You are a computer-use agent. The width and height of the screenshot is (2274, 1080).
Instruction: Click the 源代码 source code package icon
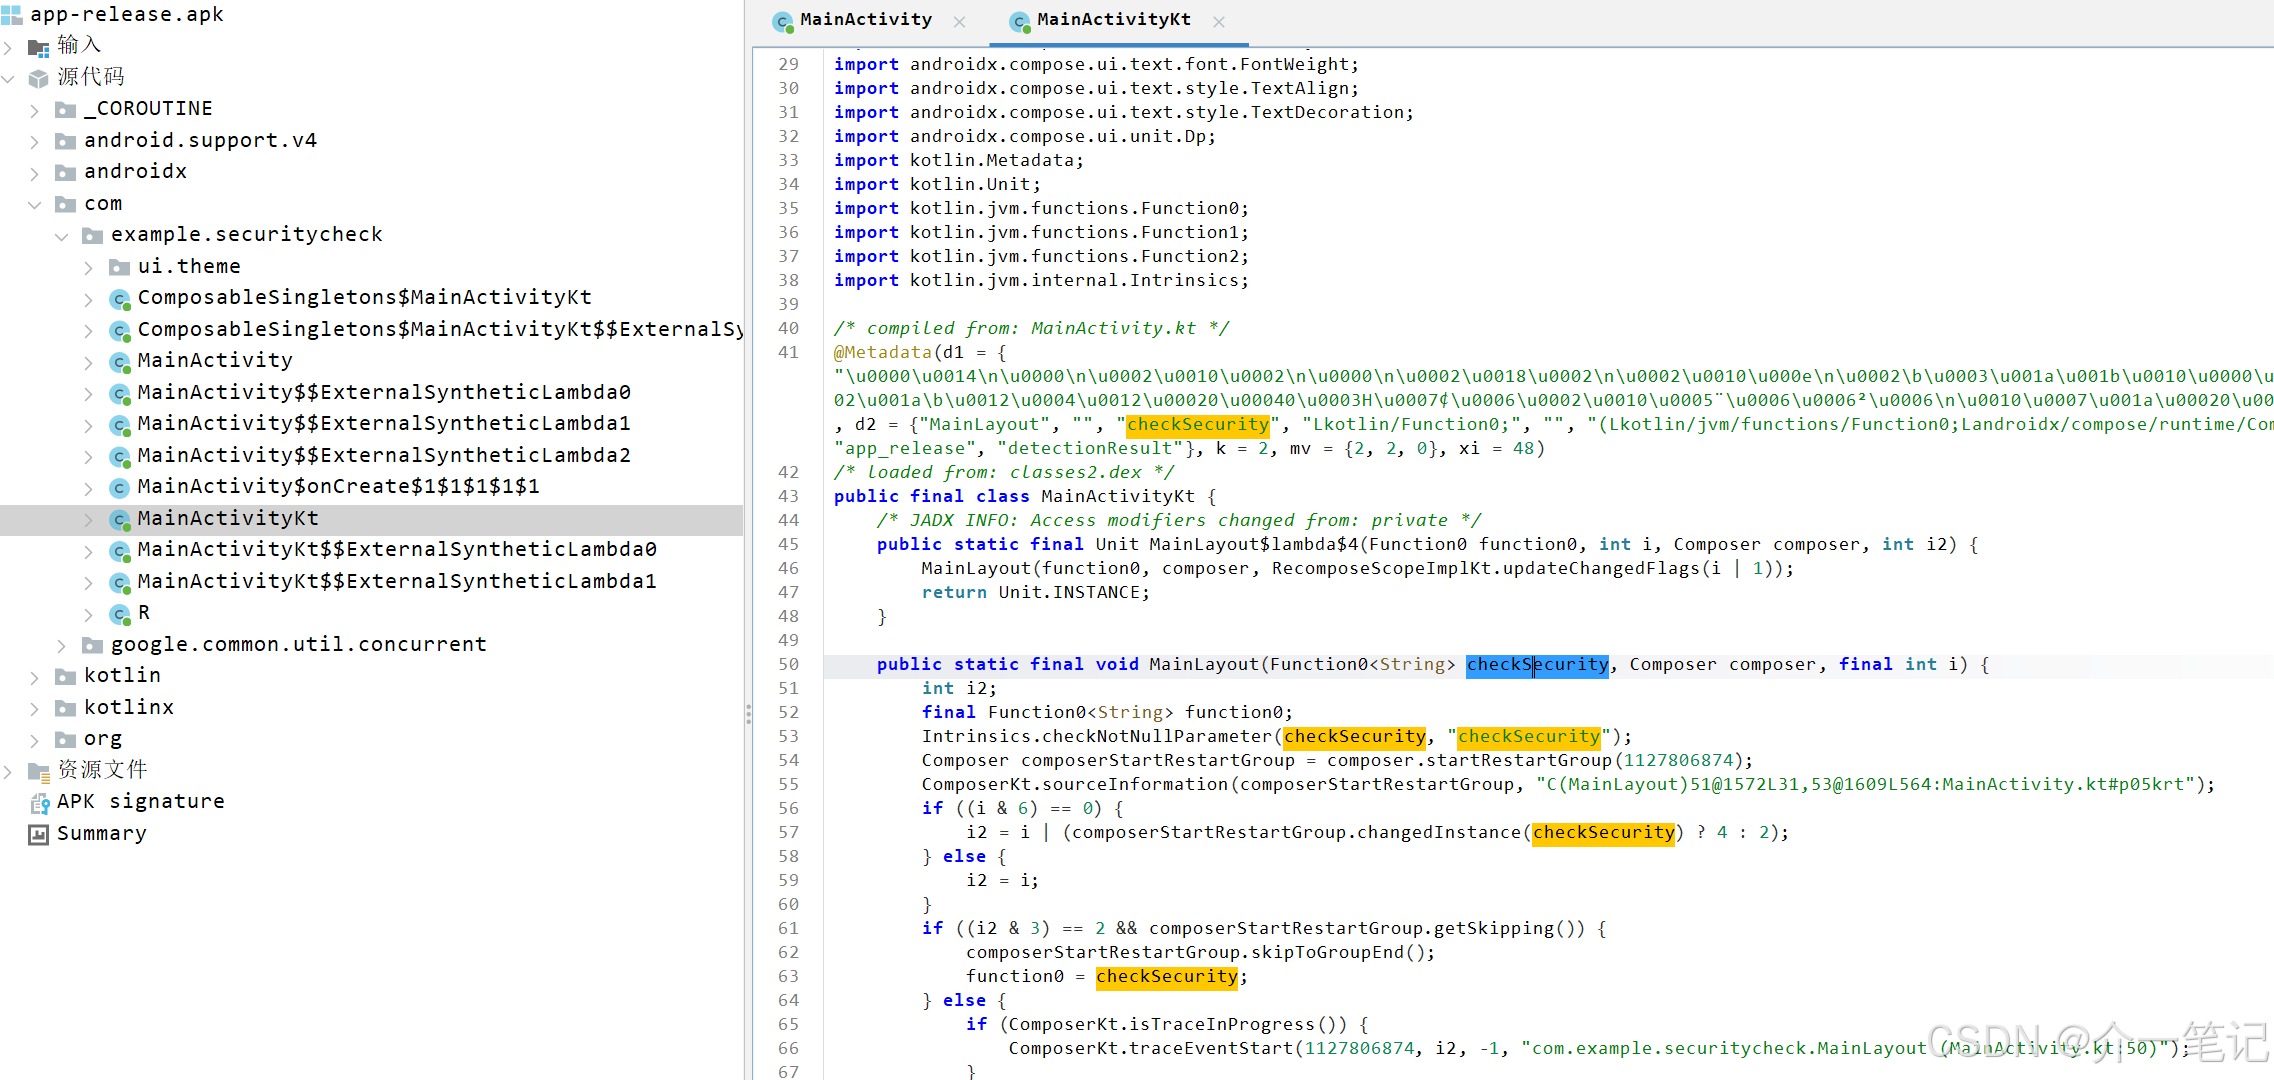(39, 77)
